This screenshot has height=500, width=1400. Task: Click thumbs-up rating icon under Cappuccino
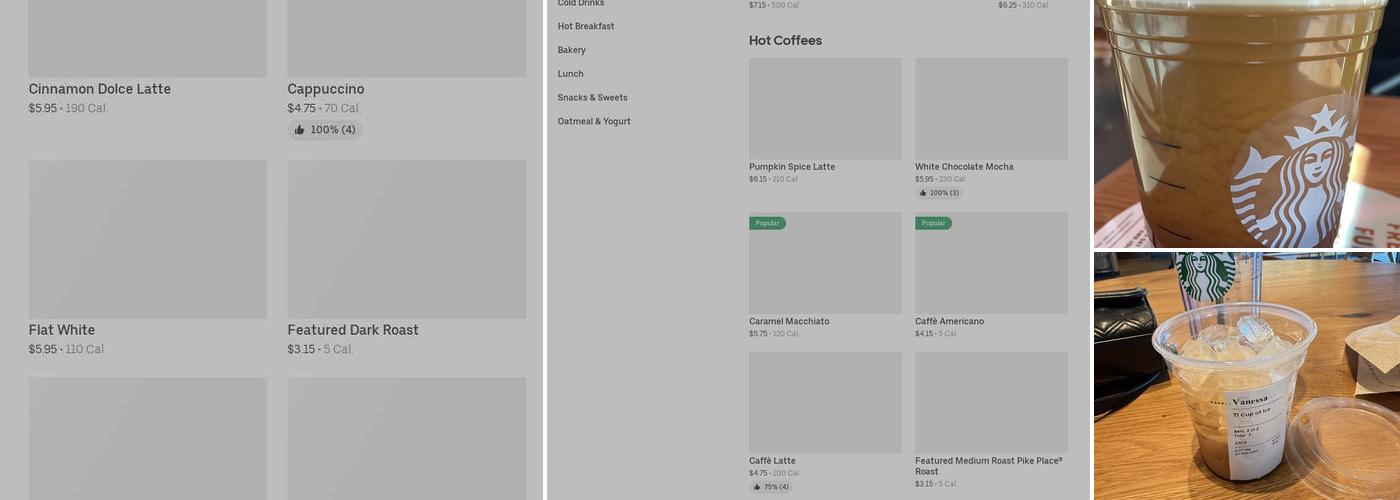(x=299, y=130)
